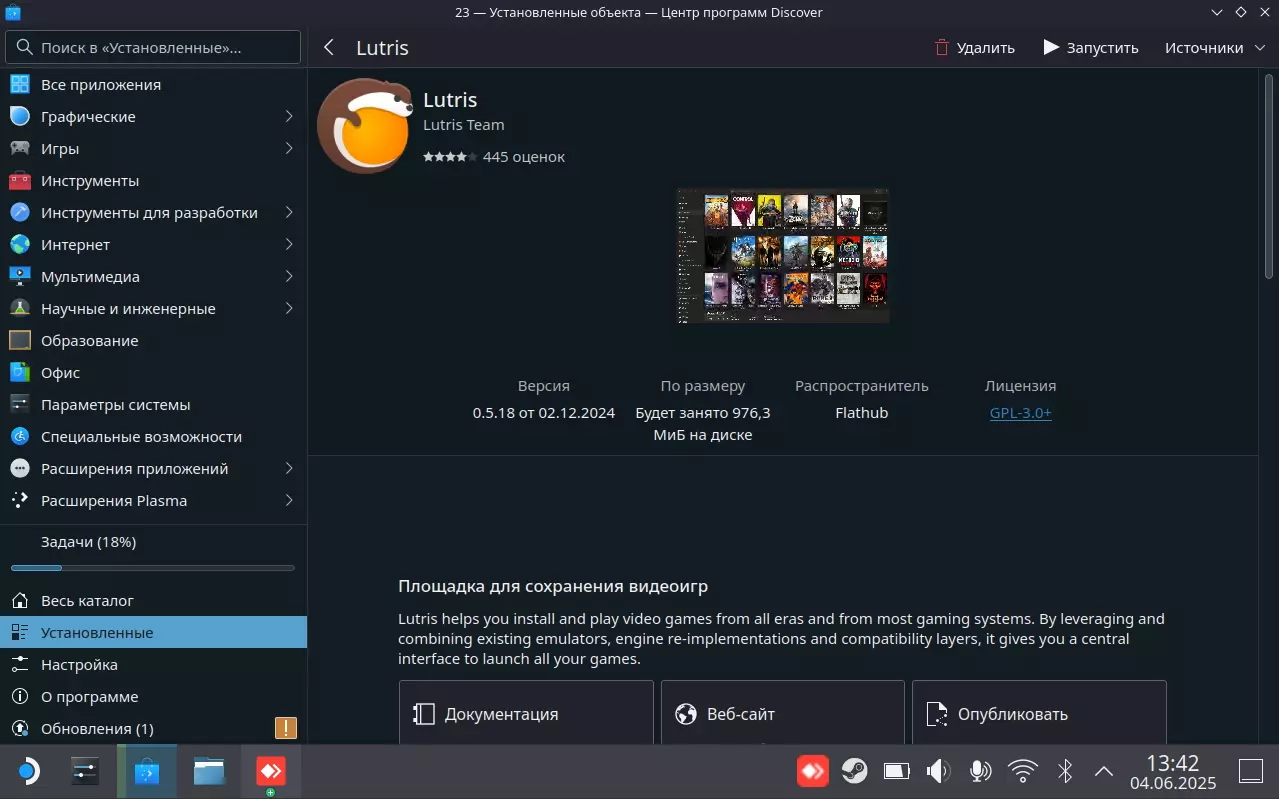Screen dimensions: 1279x799
Task: Click the Офис icon
Action: coord(20,373)
